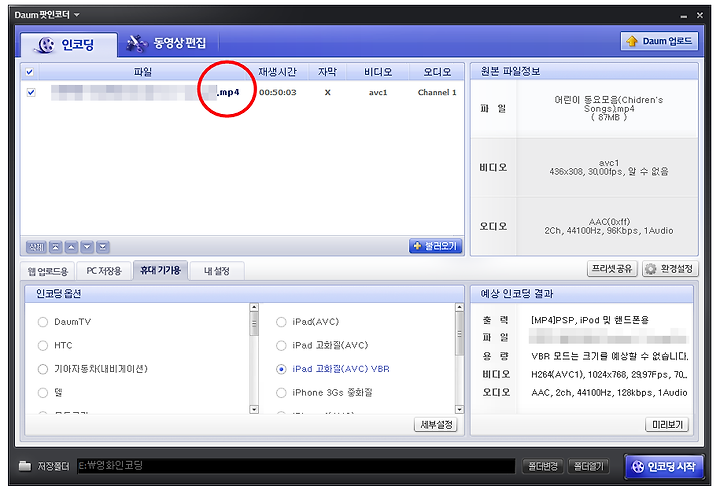Click preset list scrollbar up arrow
The image size is (720, 490).
coord(459,307)
